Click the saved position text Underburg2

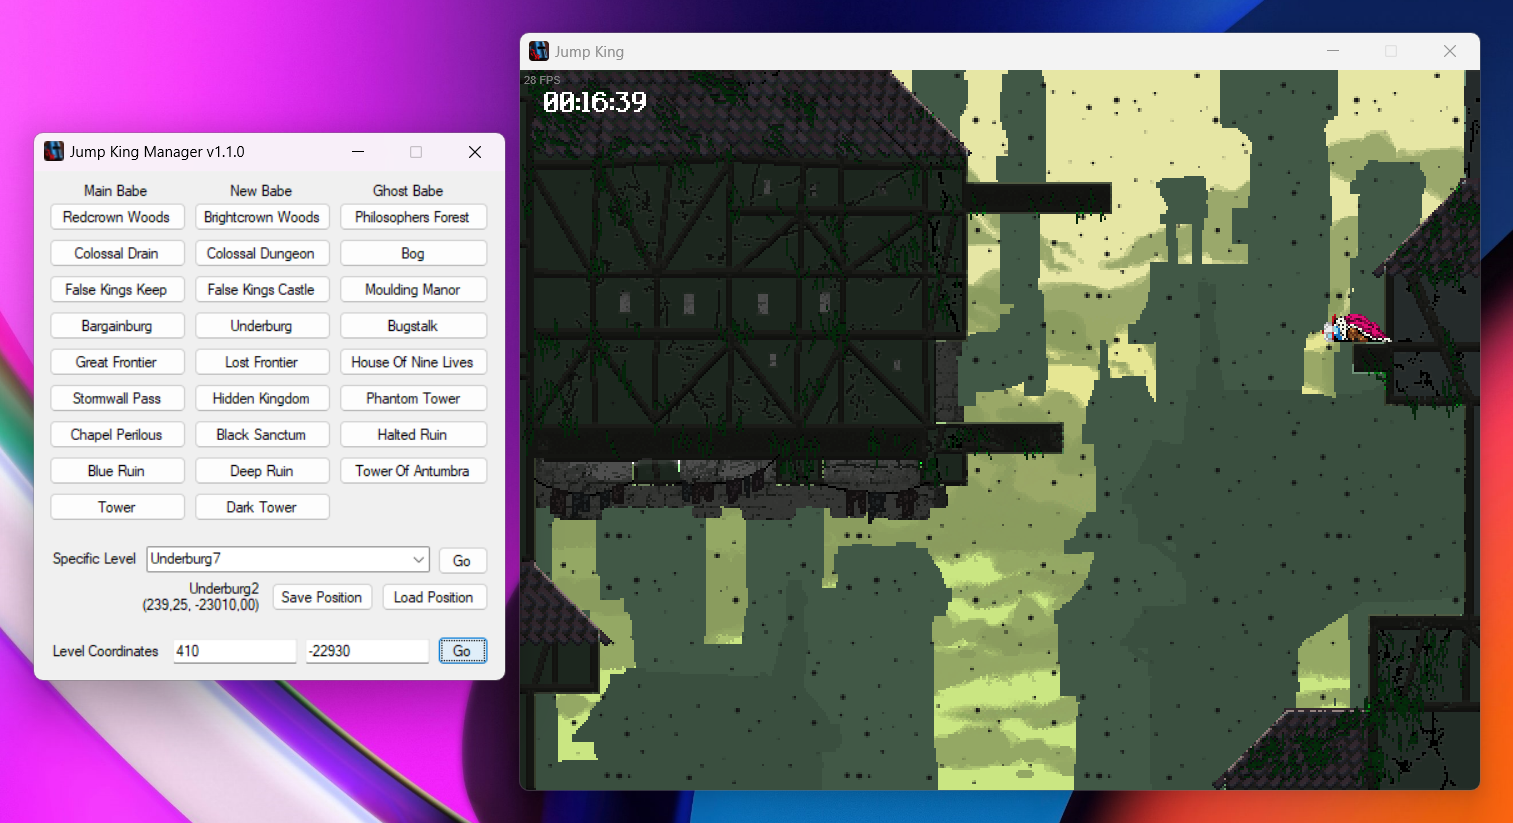click(x=224, y=589)
